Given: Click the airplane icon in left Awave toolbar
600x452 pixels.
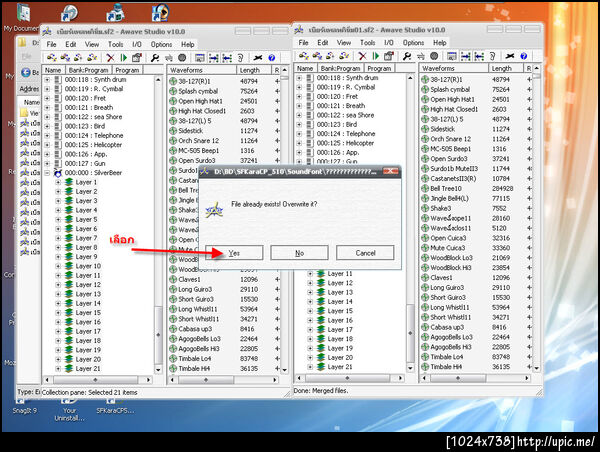Looking at the screenshot, I should click(x=258, y=58).
